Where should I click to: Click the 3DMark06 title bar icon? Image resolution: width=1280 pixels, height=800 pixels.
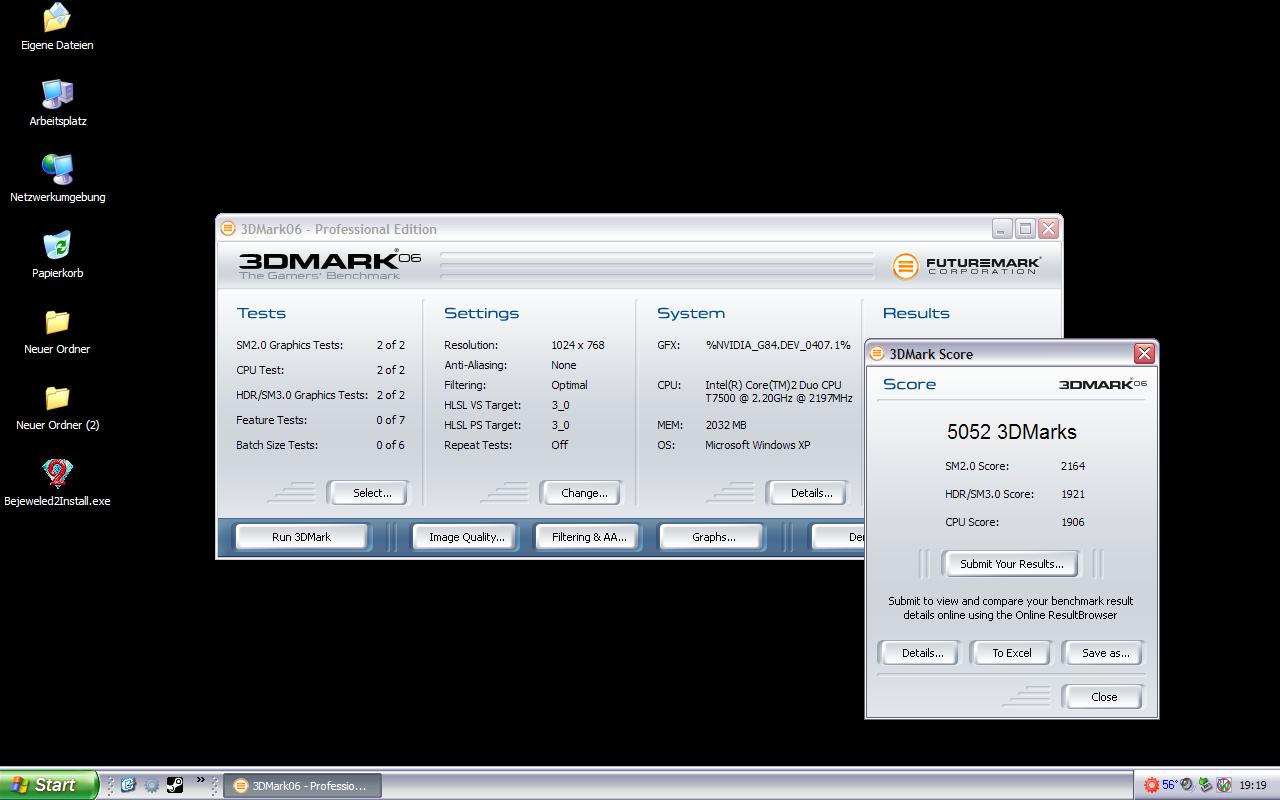click(228, 229)
